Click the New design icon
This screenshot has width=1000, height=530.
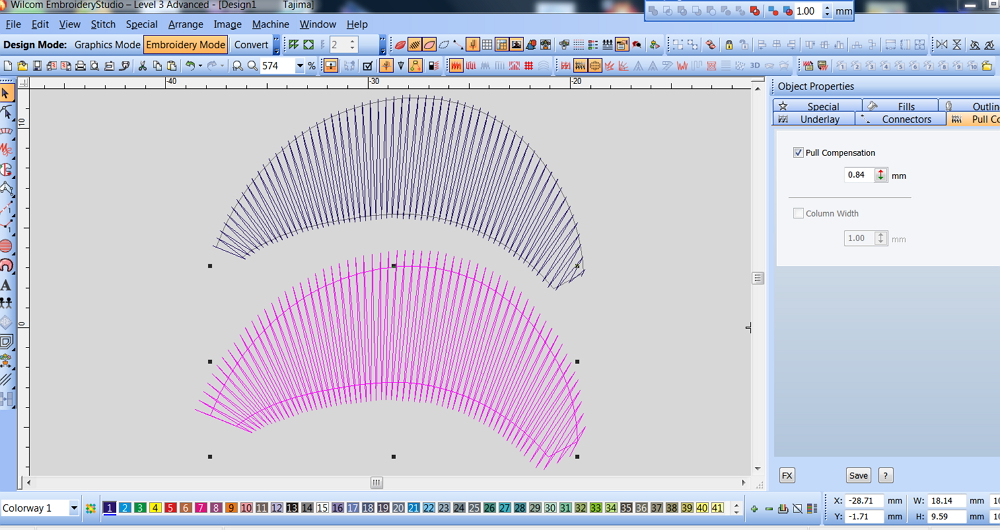pyautogui.click(x=8, y=66)
